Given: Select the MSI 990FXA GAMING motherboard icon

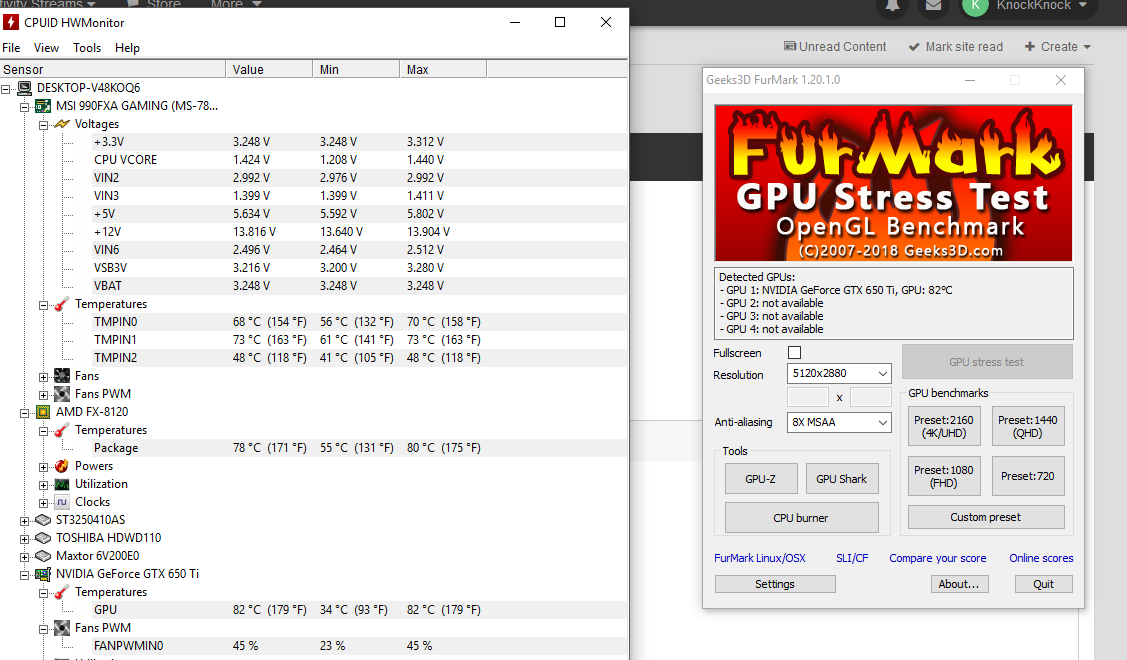Looking at the screenshot, I should point(43,106).
